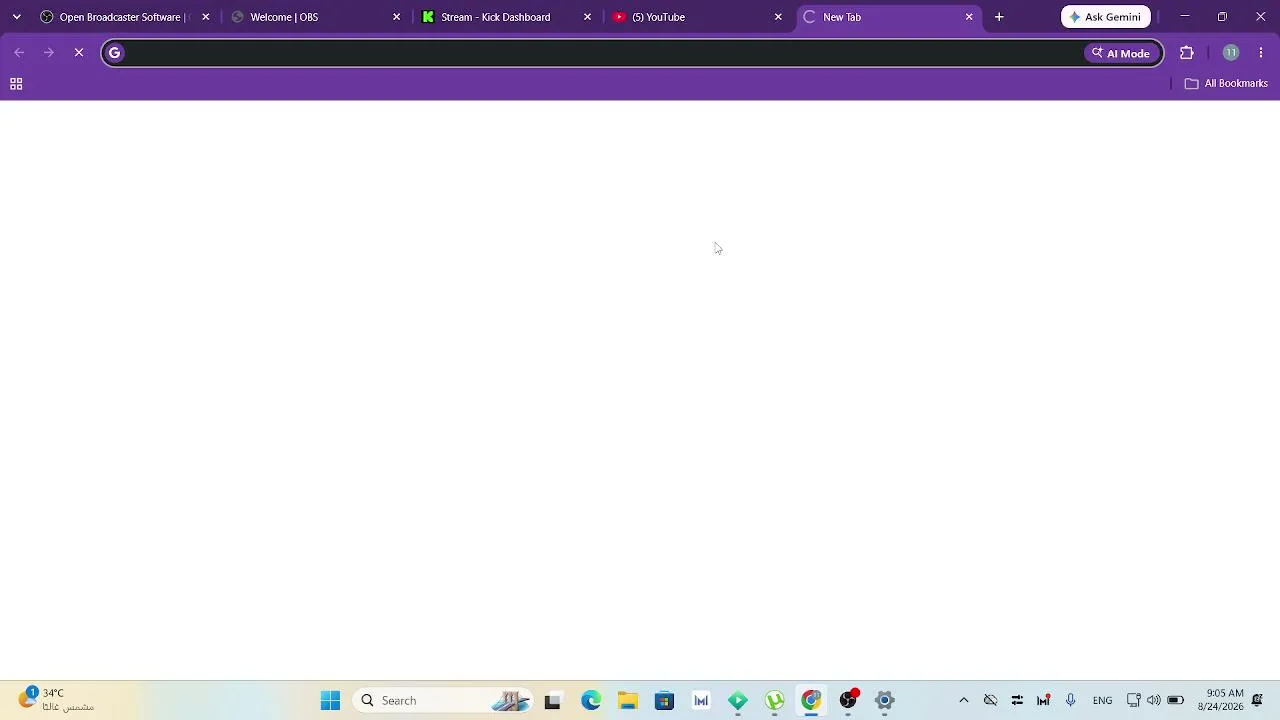Close the YouTube tab
Viewport: 1280px width, 720px height.
tap(778, 17)
